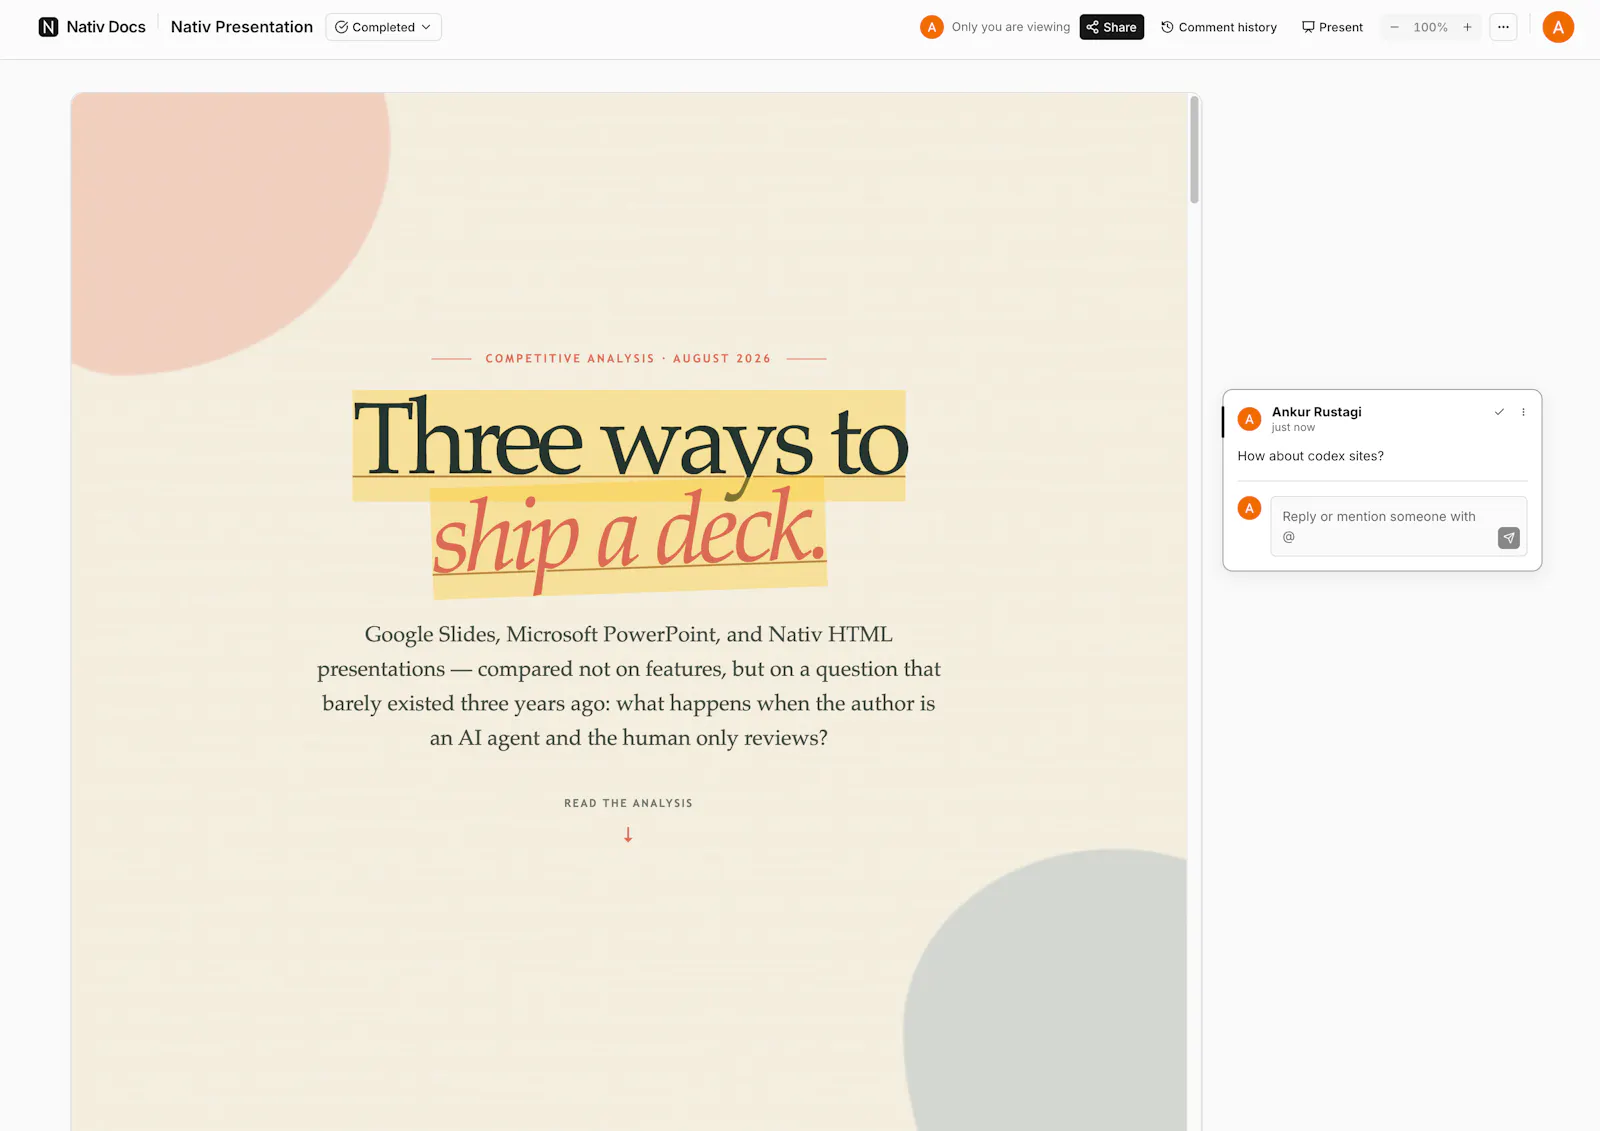The height and width of the screenshot is (1131, 1600).
Task: Open the more options ellipsis menu
Action: pos(1503,27)
